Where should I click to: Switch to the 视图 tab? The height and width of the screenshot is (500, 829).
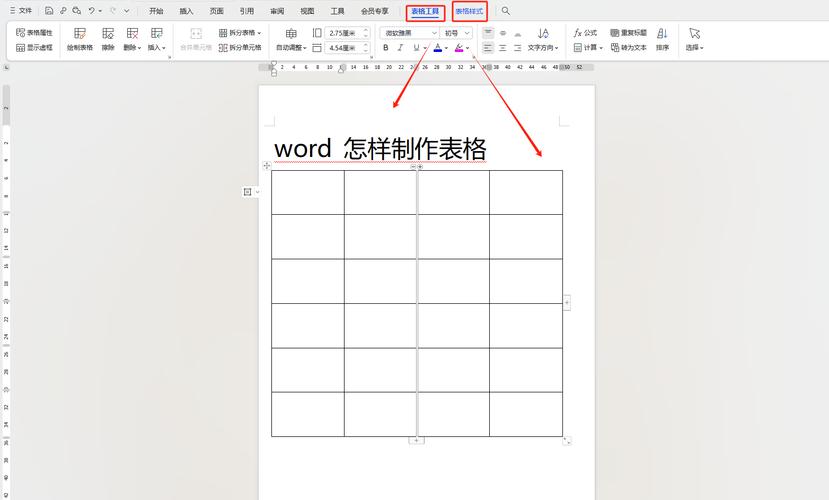[307, 11]
